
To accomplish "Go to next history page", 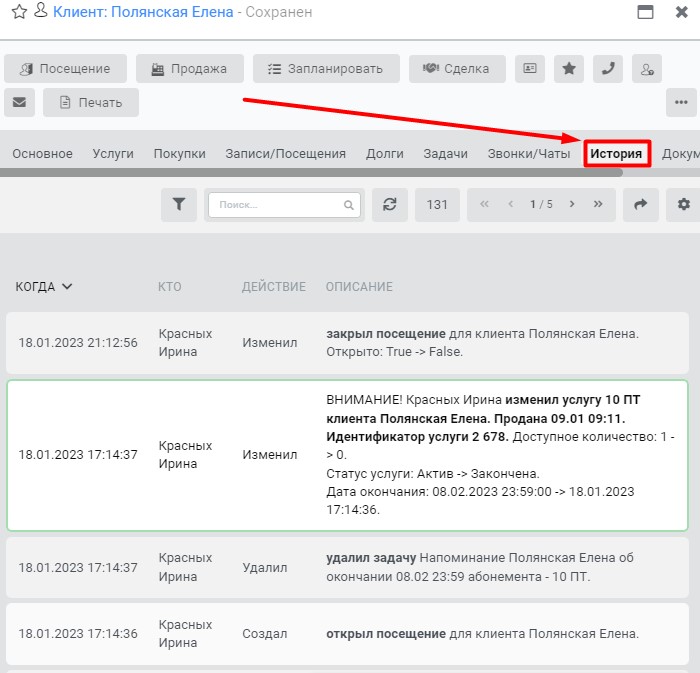I will (x=572, y=204).
